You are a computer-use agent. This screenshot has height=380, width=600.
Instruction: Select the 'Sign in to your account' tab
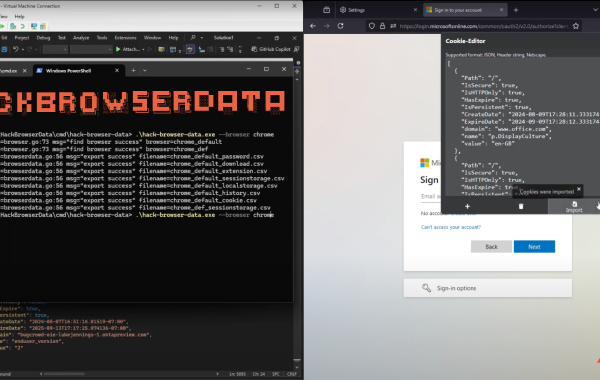(465, 10)
